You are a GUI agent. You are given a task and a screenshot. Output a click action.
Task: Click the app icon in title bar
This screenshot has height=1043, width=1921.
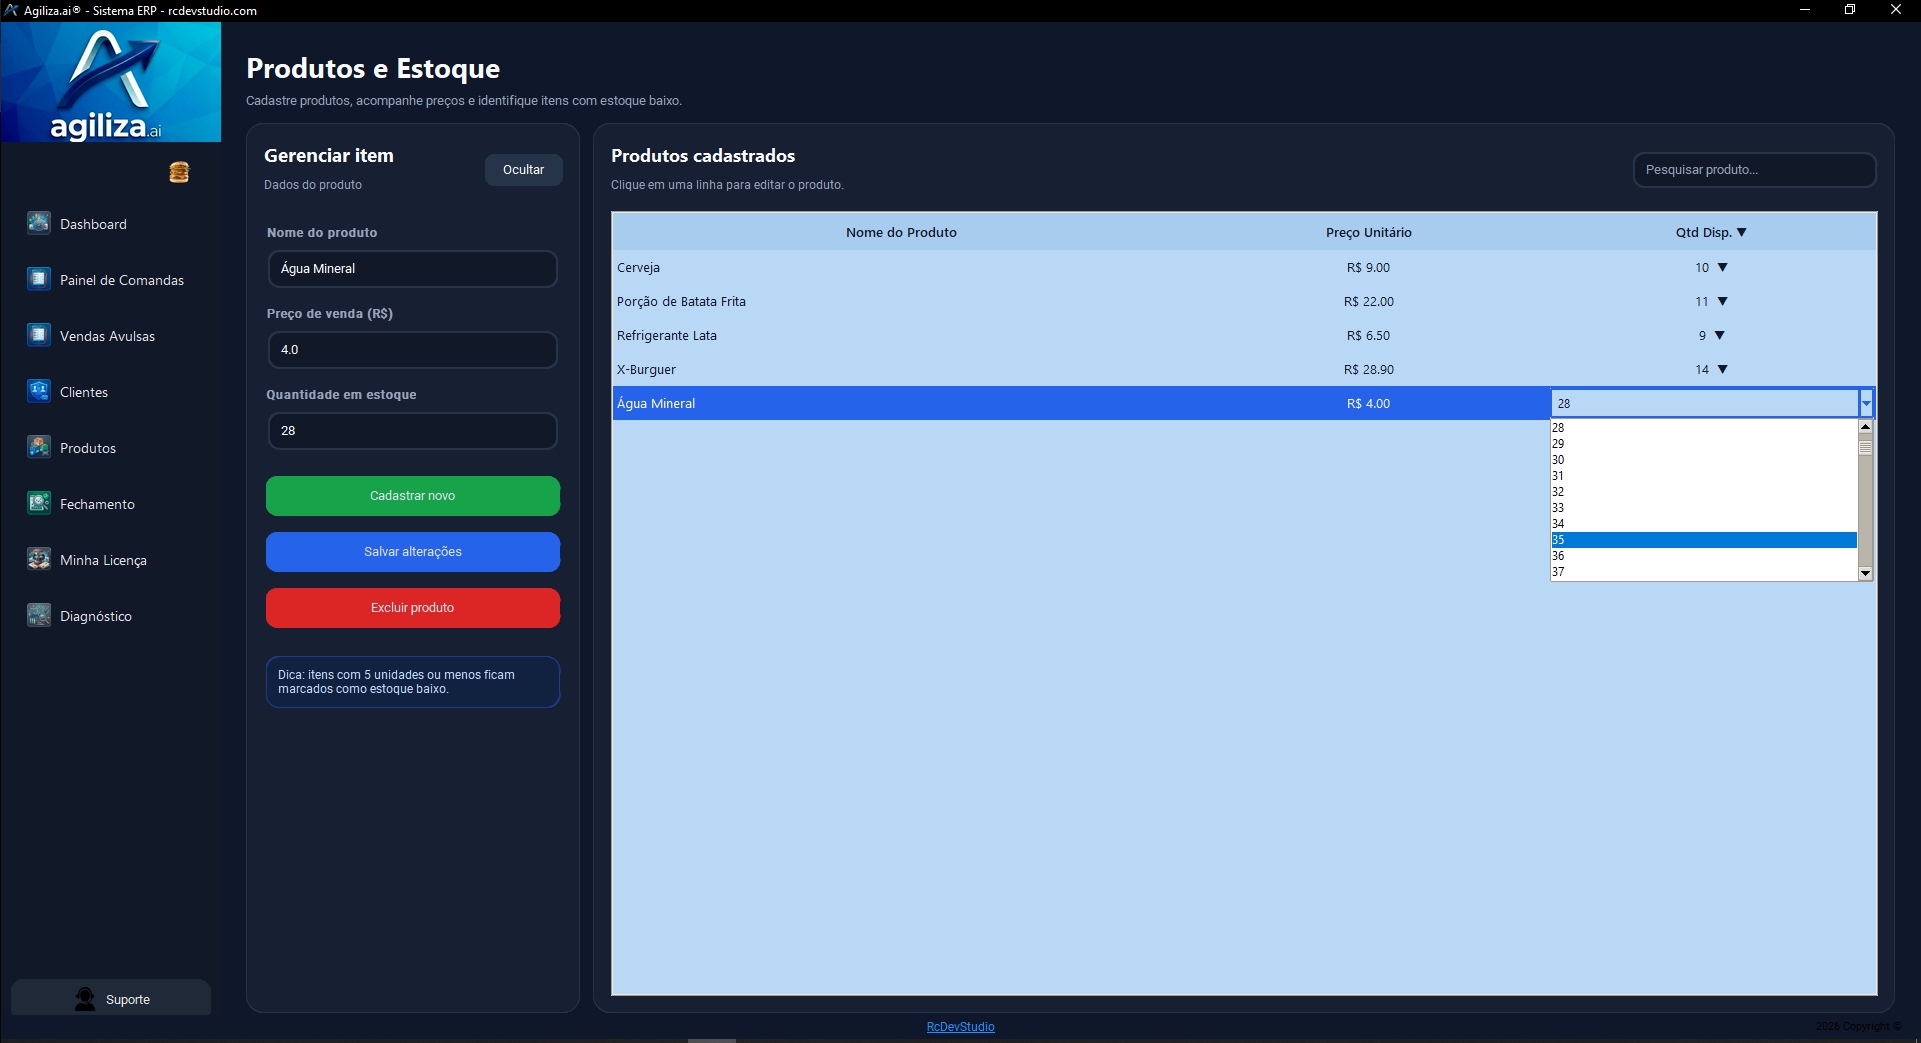(x=11, y=10)
